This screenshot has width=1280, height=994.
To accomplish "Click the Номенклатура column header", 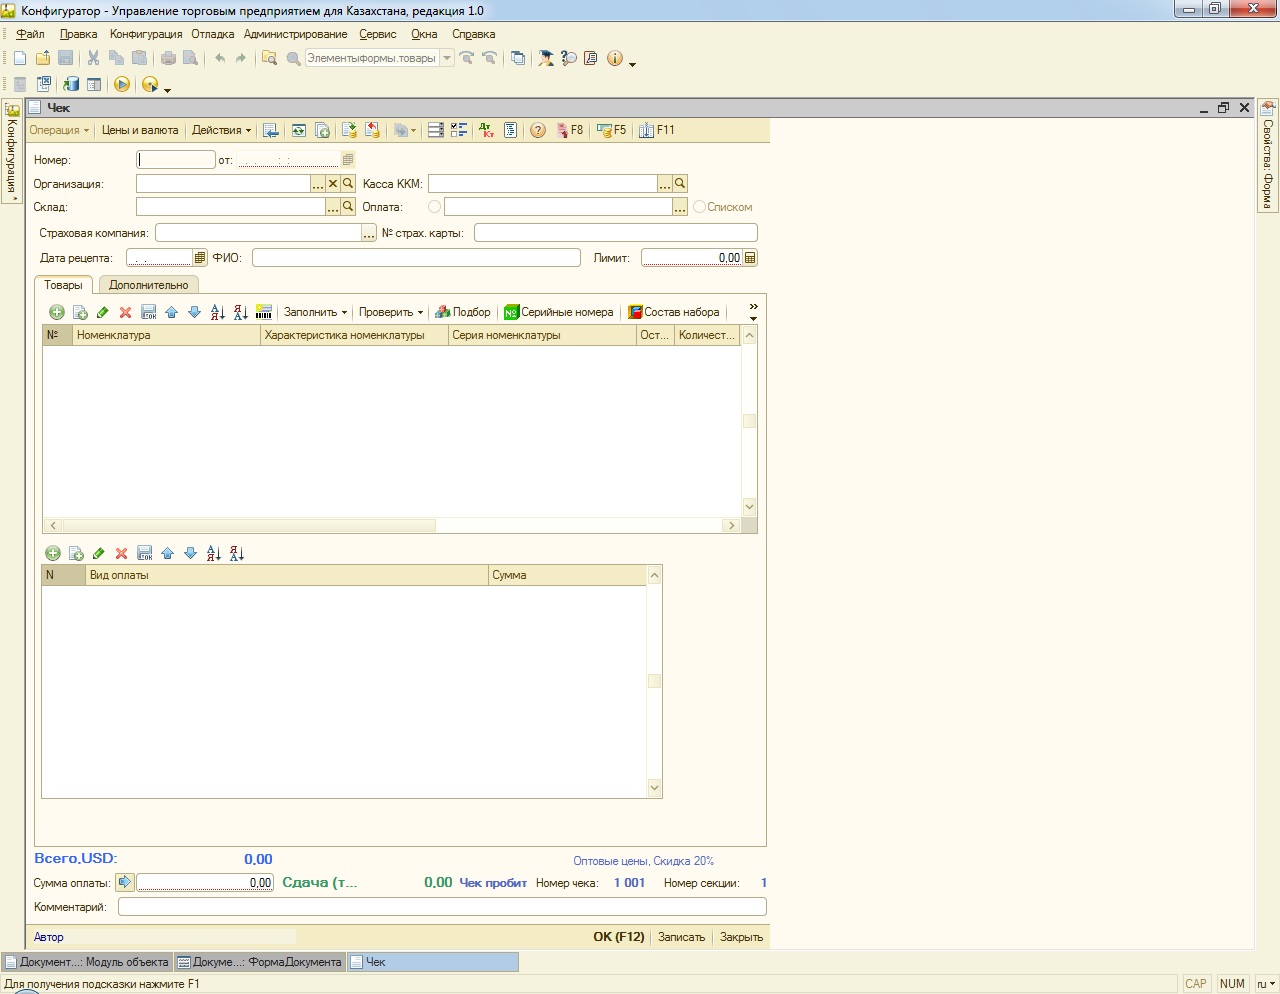I will (167, 335).
